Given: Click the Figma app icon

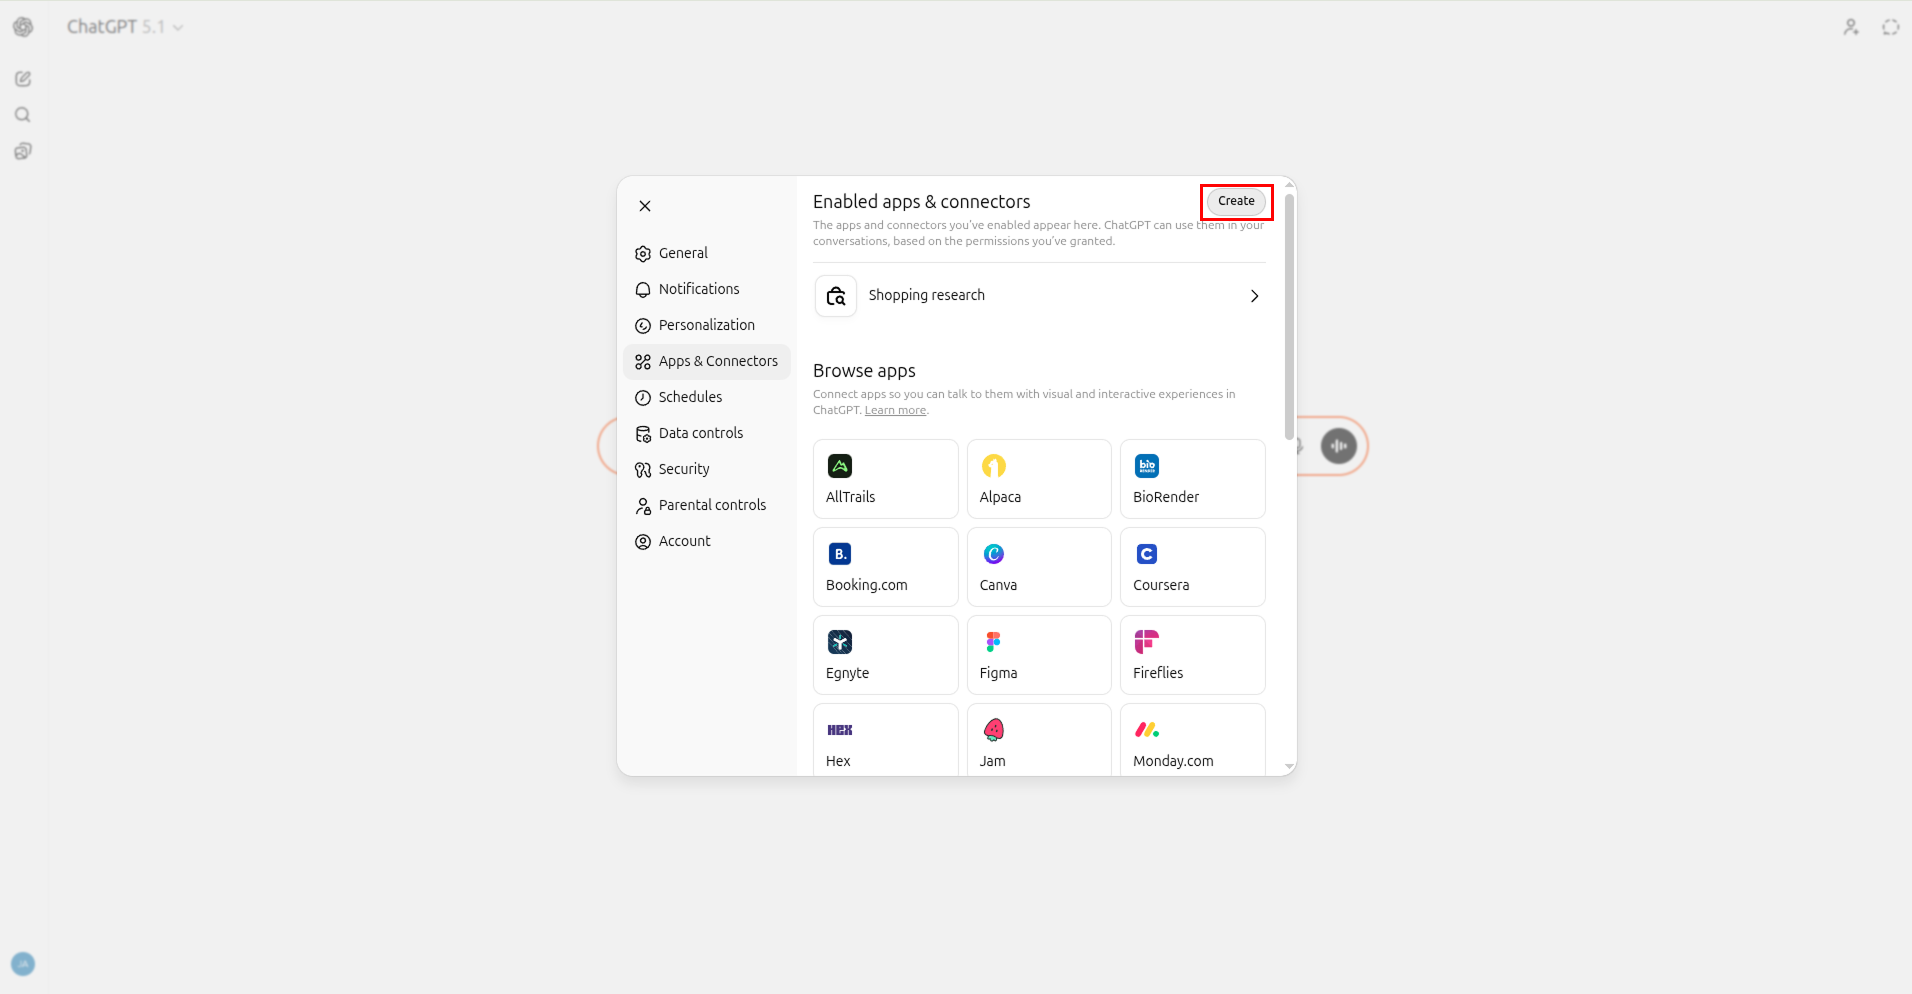Looking at the screenshot, I should point(993,641).
